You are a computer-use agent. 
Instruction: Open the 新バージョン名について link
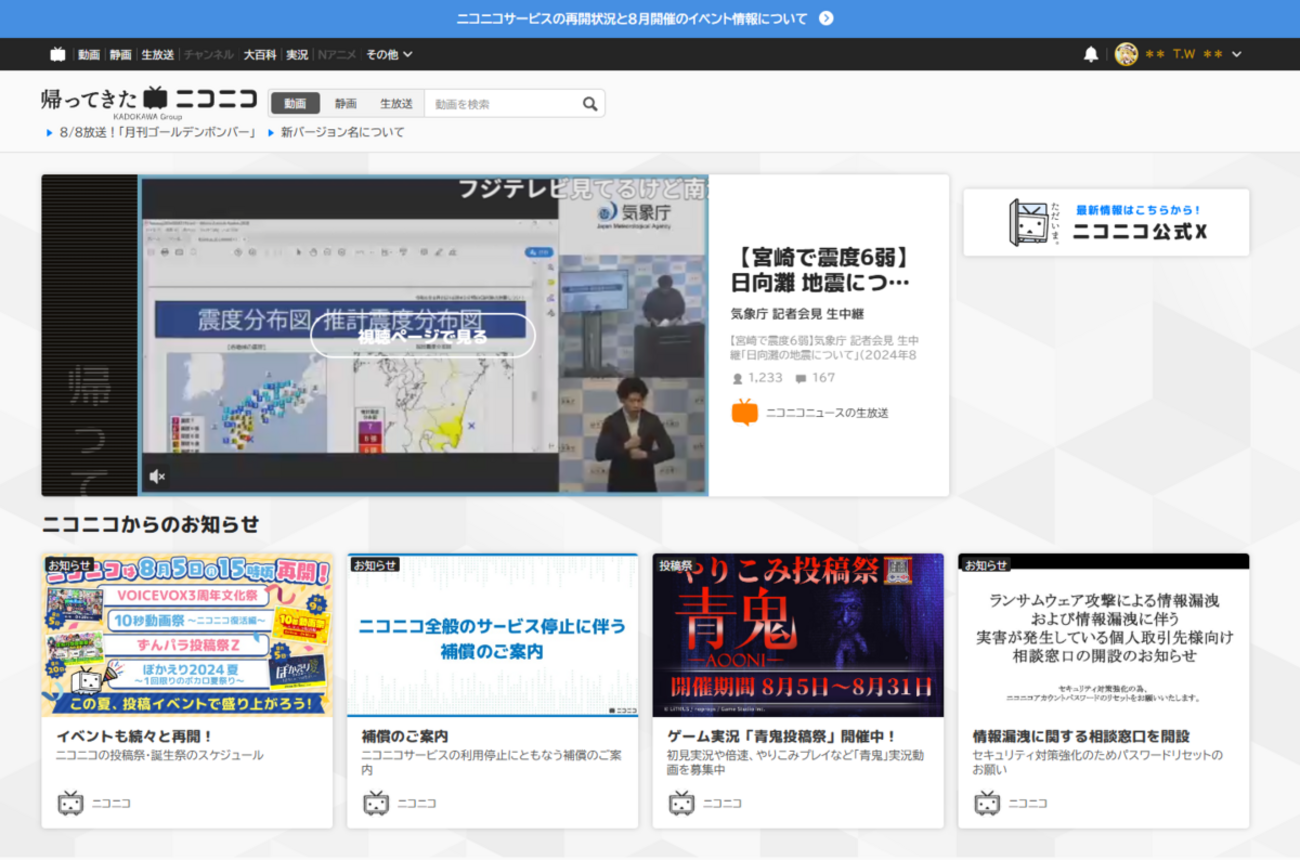[x=342, y=131]
